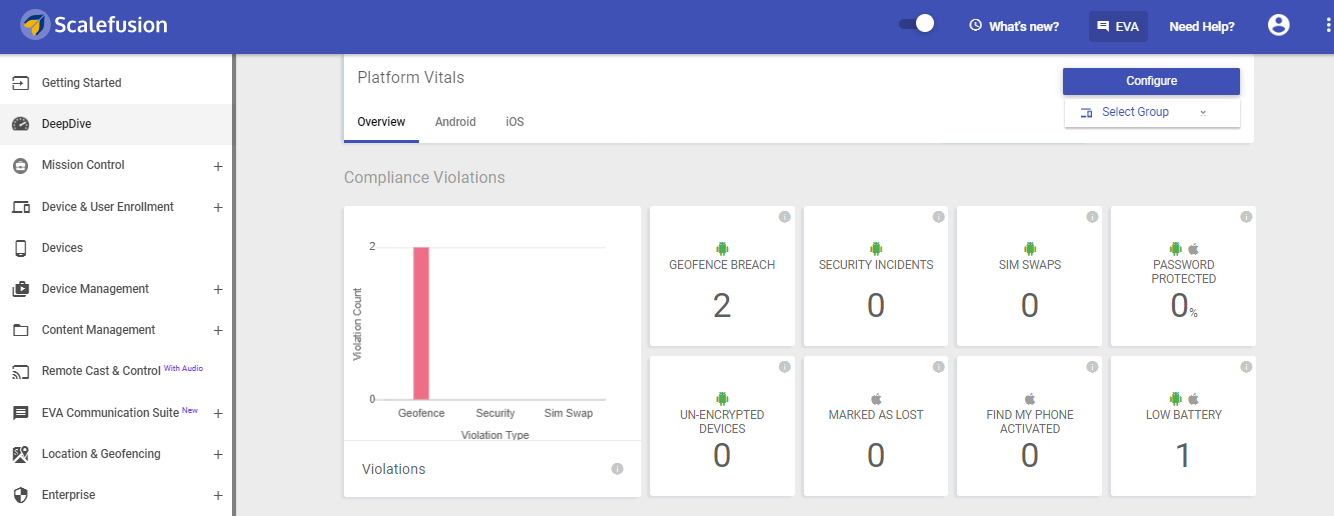Click the Location & Geofencing map icon
Viewport: 1334px width, 516px height.
click(20, 454)
